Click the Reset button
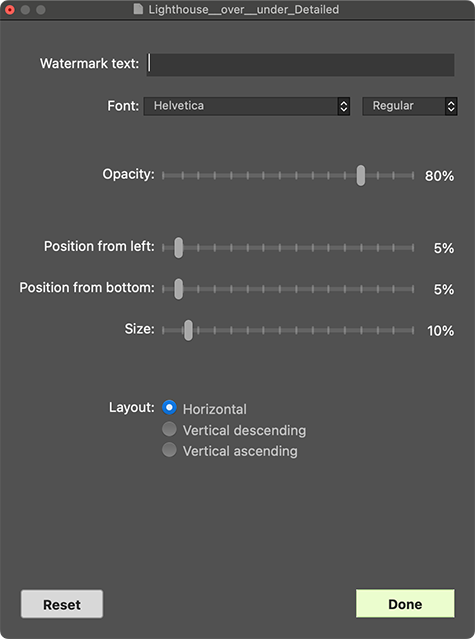Image resolution: width=475 pixels, height=639 pixels. point(62,604)
